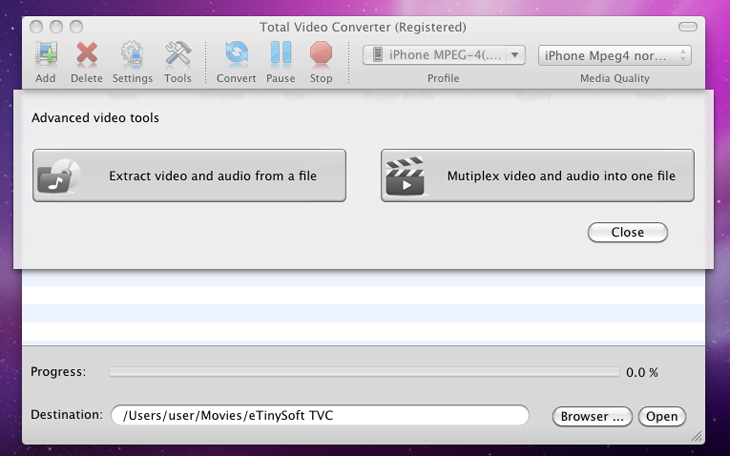Click the Profile label
The height and width of the screenshot is (456, 730).
click(x=443, y=78)
